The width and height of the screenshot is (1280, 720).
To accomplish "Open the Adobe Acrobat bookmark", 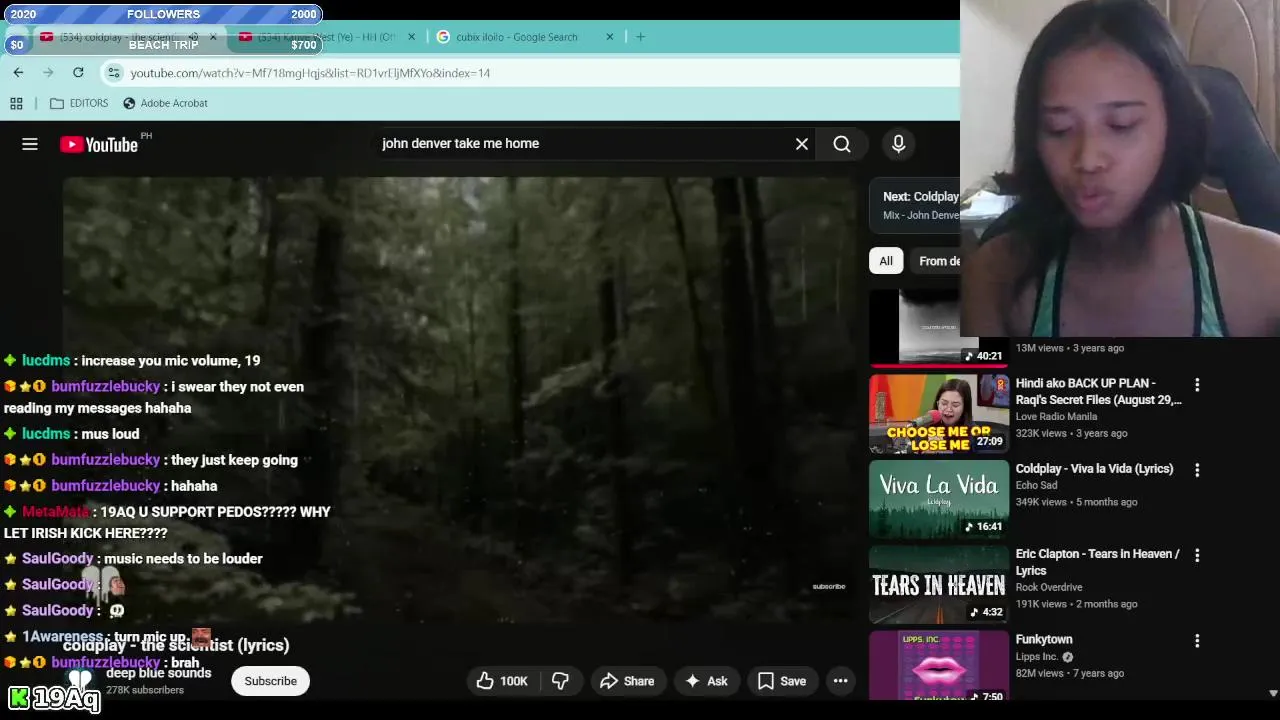I will [x=165, y=103].
